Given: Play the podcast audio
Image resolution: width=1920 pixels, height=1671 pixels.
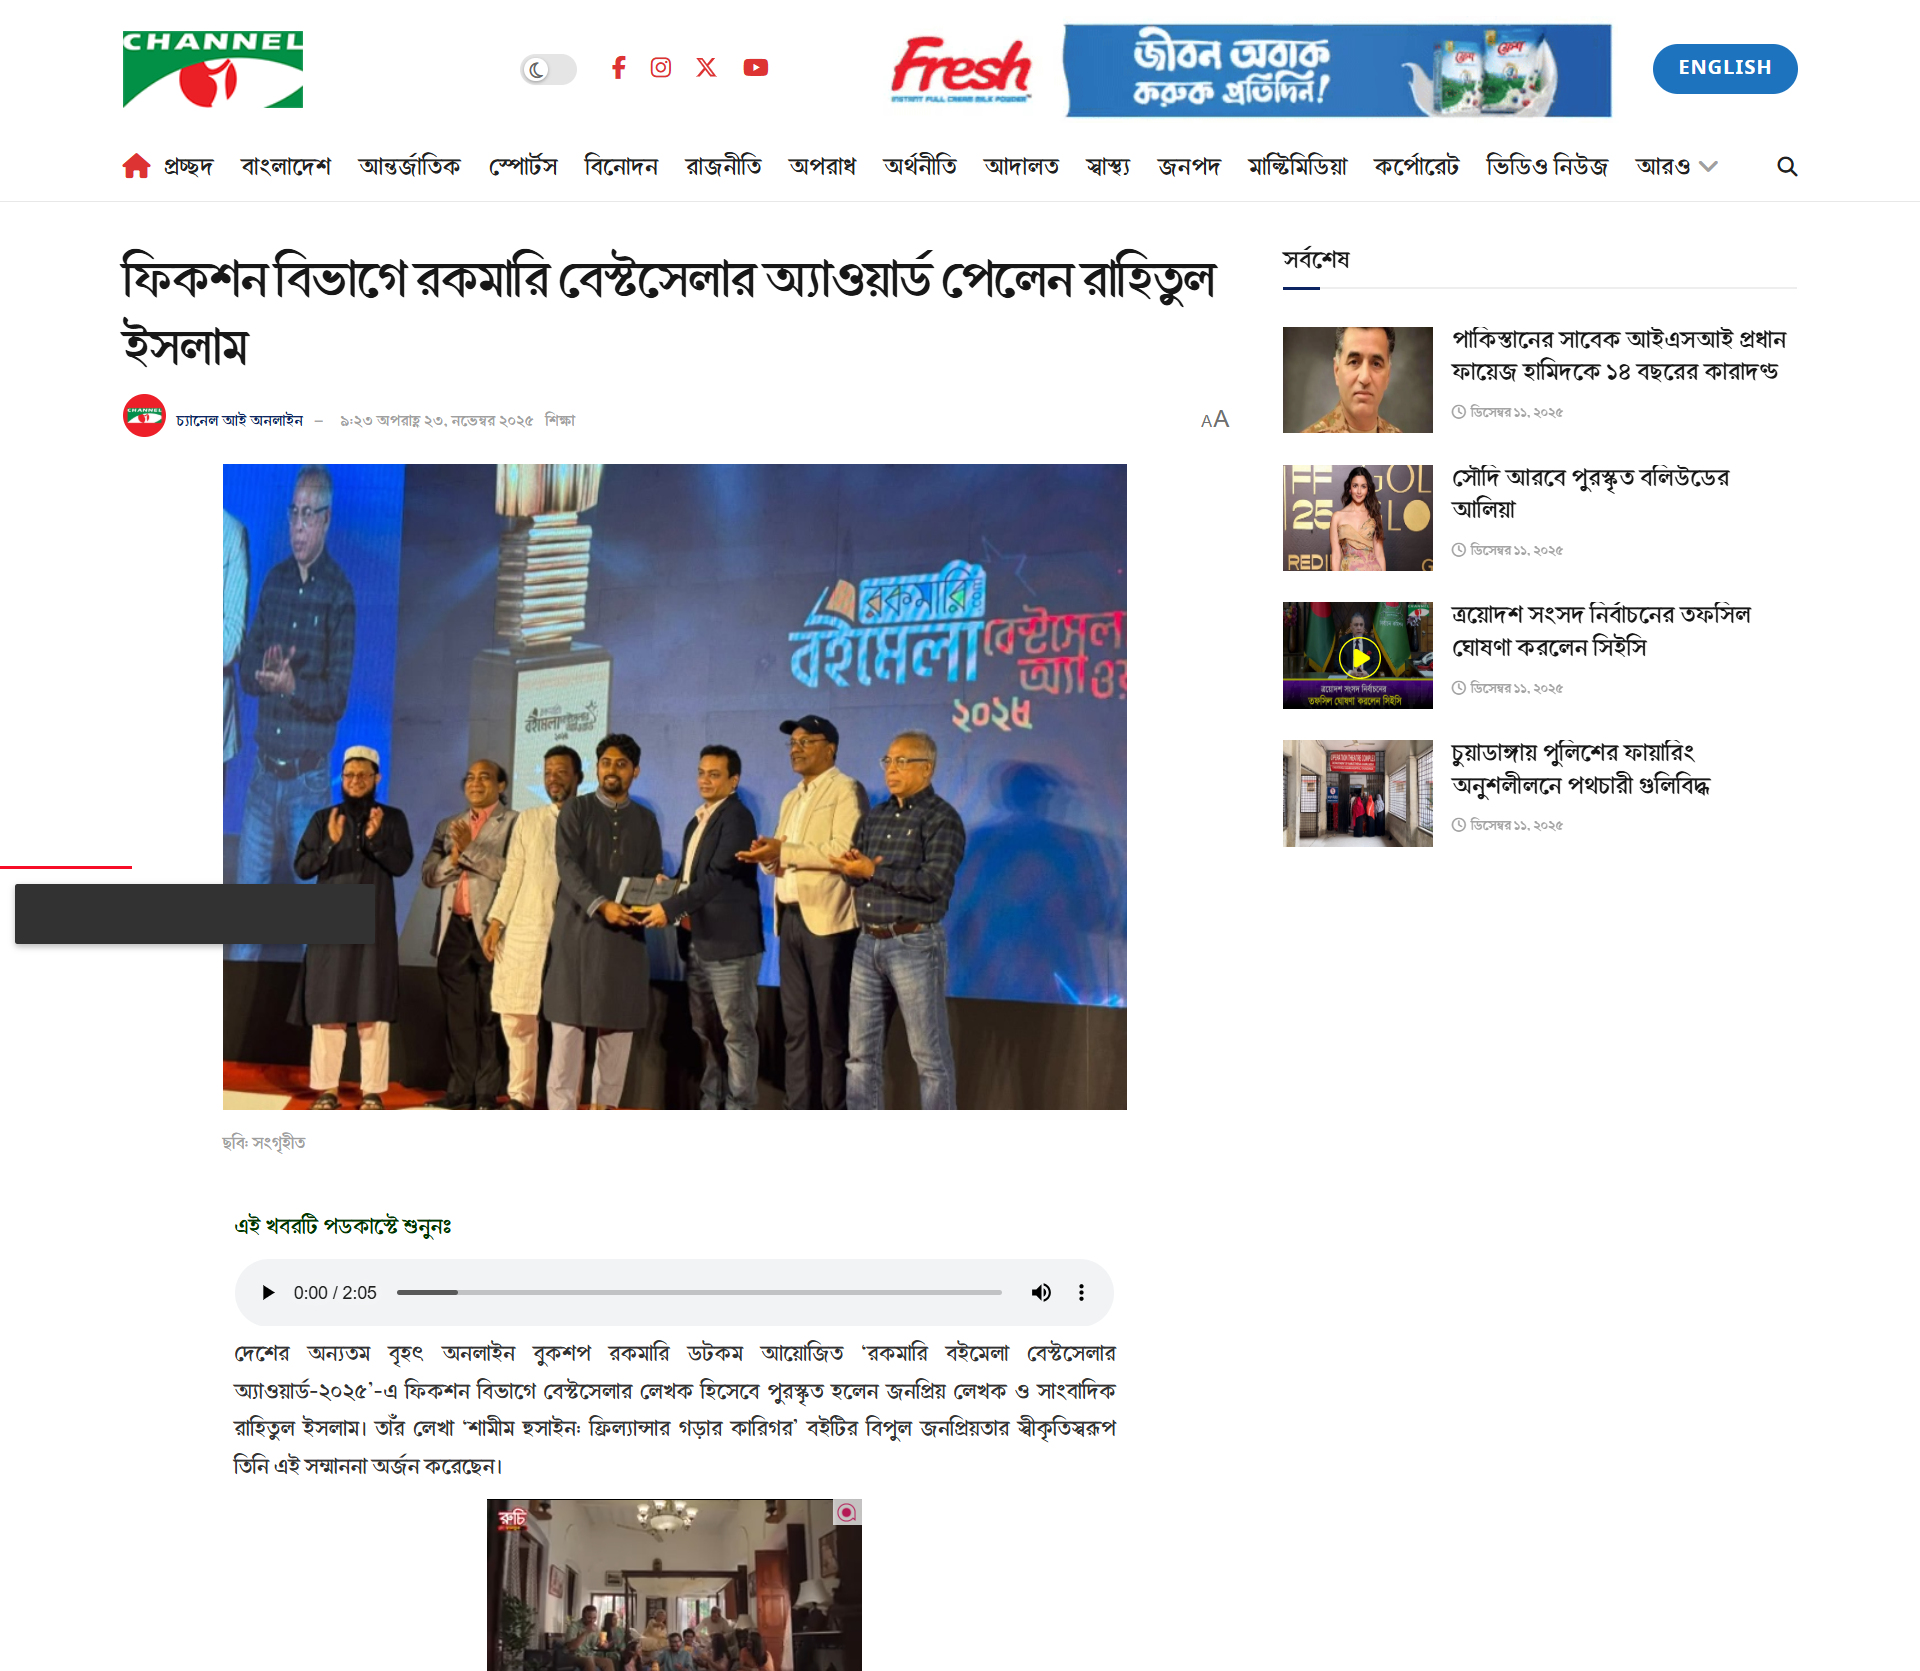Looking at the screenshot, I should tap(268, 1292).
